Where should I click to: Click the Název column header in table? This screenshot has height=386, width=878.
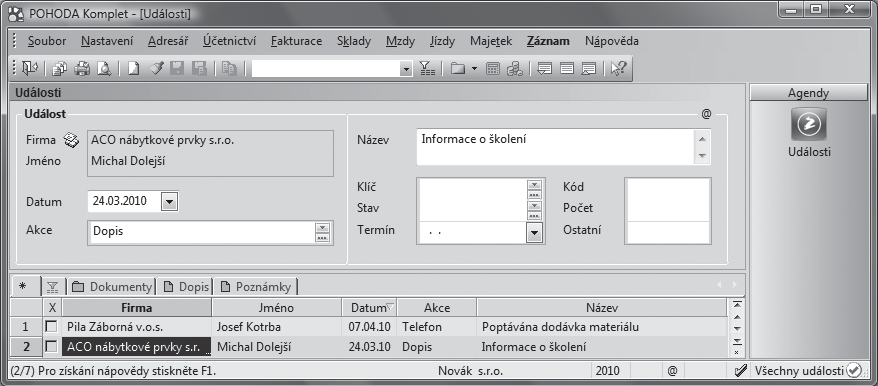(x=602, y=308)
